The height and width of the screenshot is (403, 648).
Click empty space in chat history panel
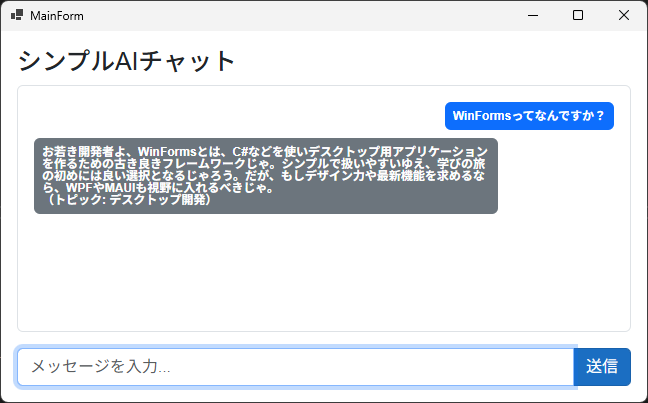coord(324,273)
